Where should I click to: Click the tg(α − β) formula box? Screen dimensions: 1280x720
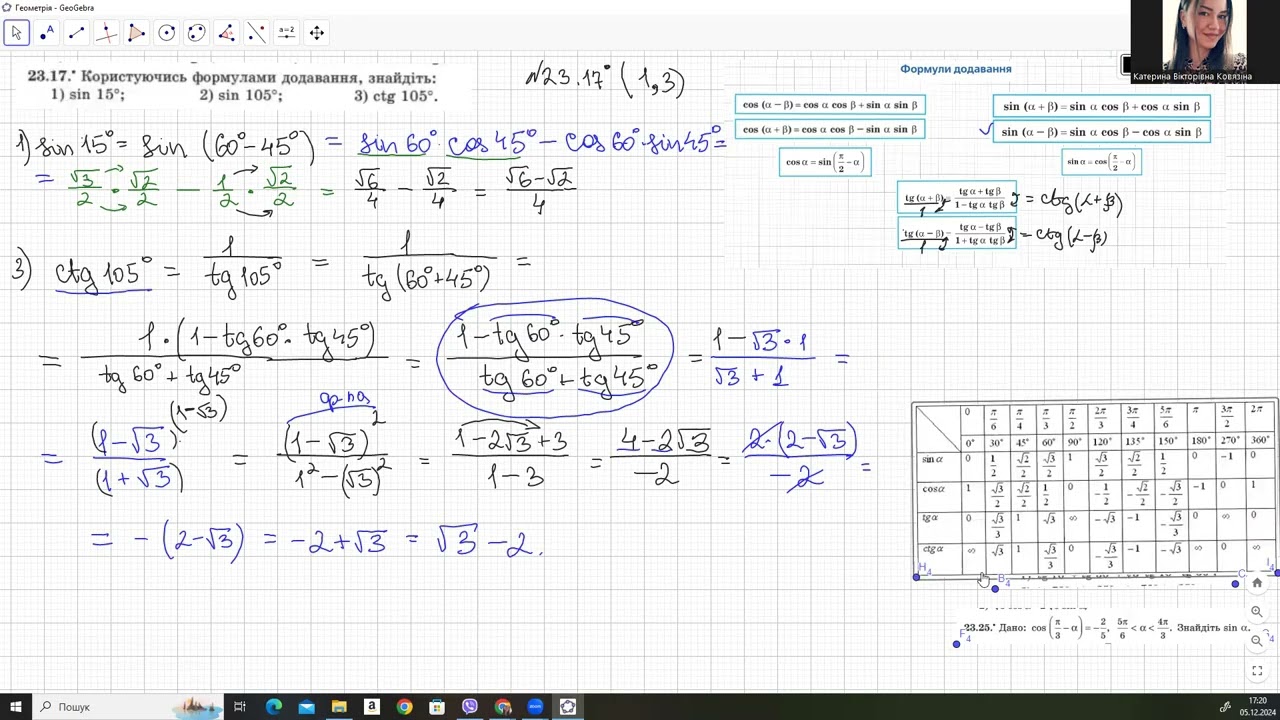(x=956, y=233)
